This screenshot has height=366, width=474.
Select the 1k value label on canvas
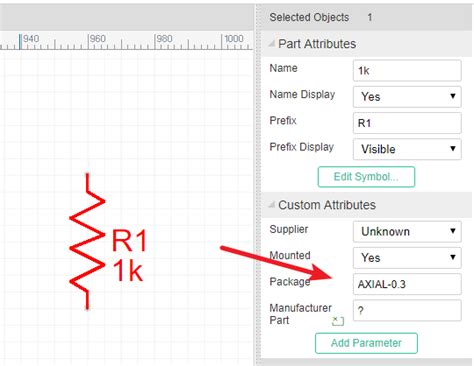(x=128, y=271)
